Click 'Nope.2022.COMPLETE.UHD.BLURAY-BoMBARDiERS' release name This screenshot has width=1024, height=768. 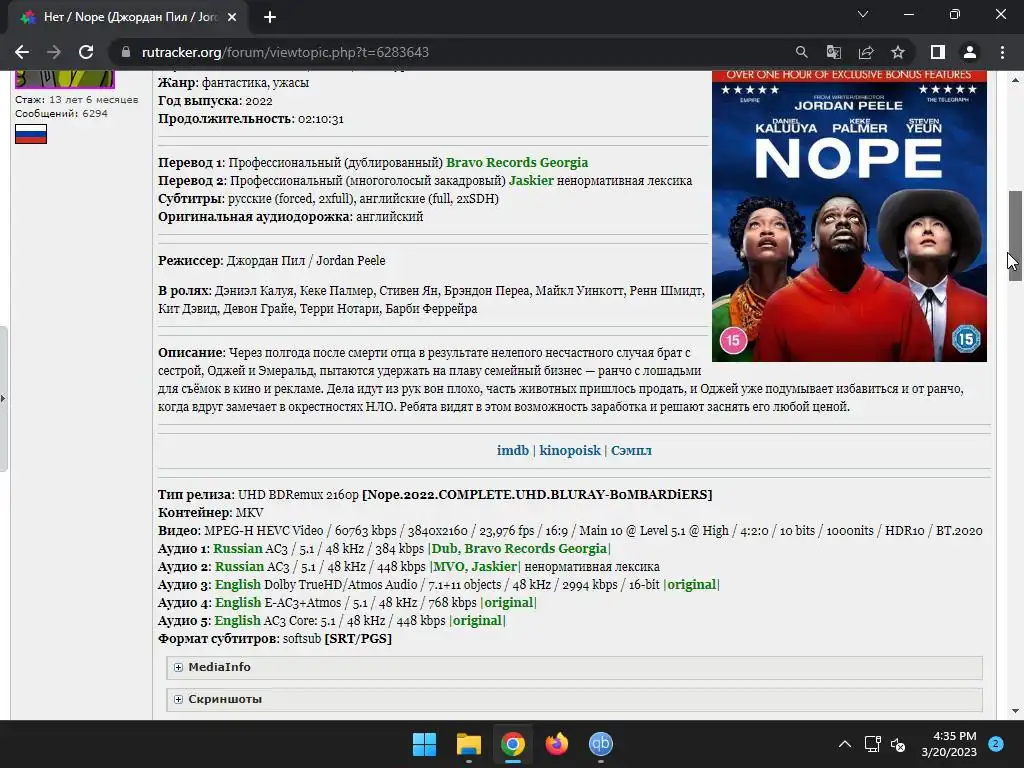pos(537,494)
